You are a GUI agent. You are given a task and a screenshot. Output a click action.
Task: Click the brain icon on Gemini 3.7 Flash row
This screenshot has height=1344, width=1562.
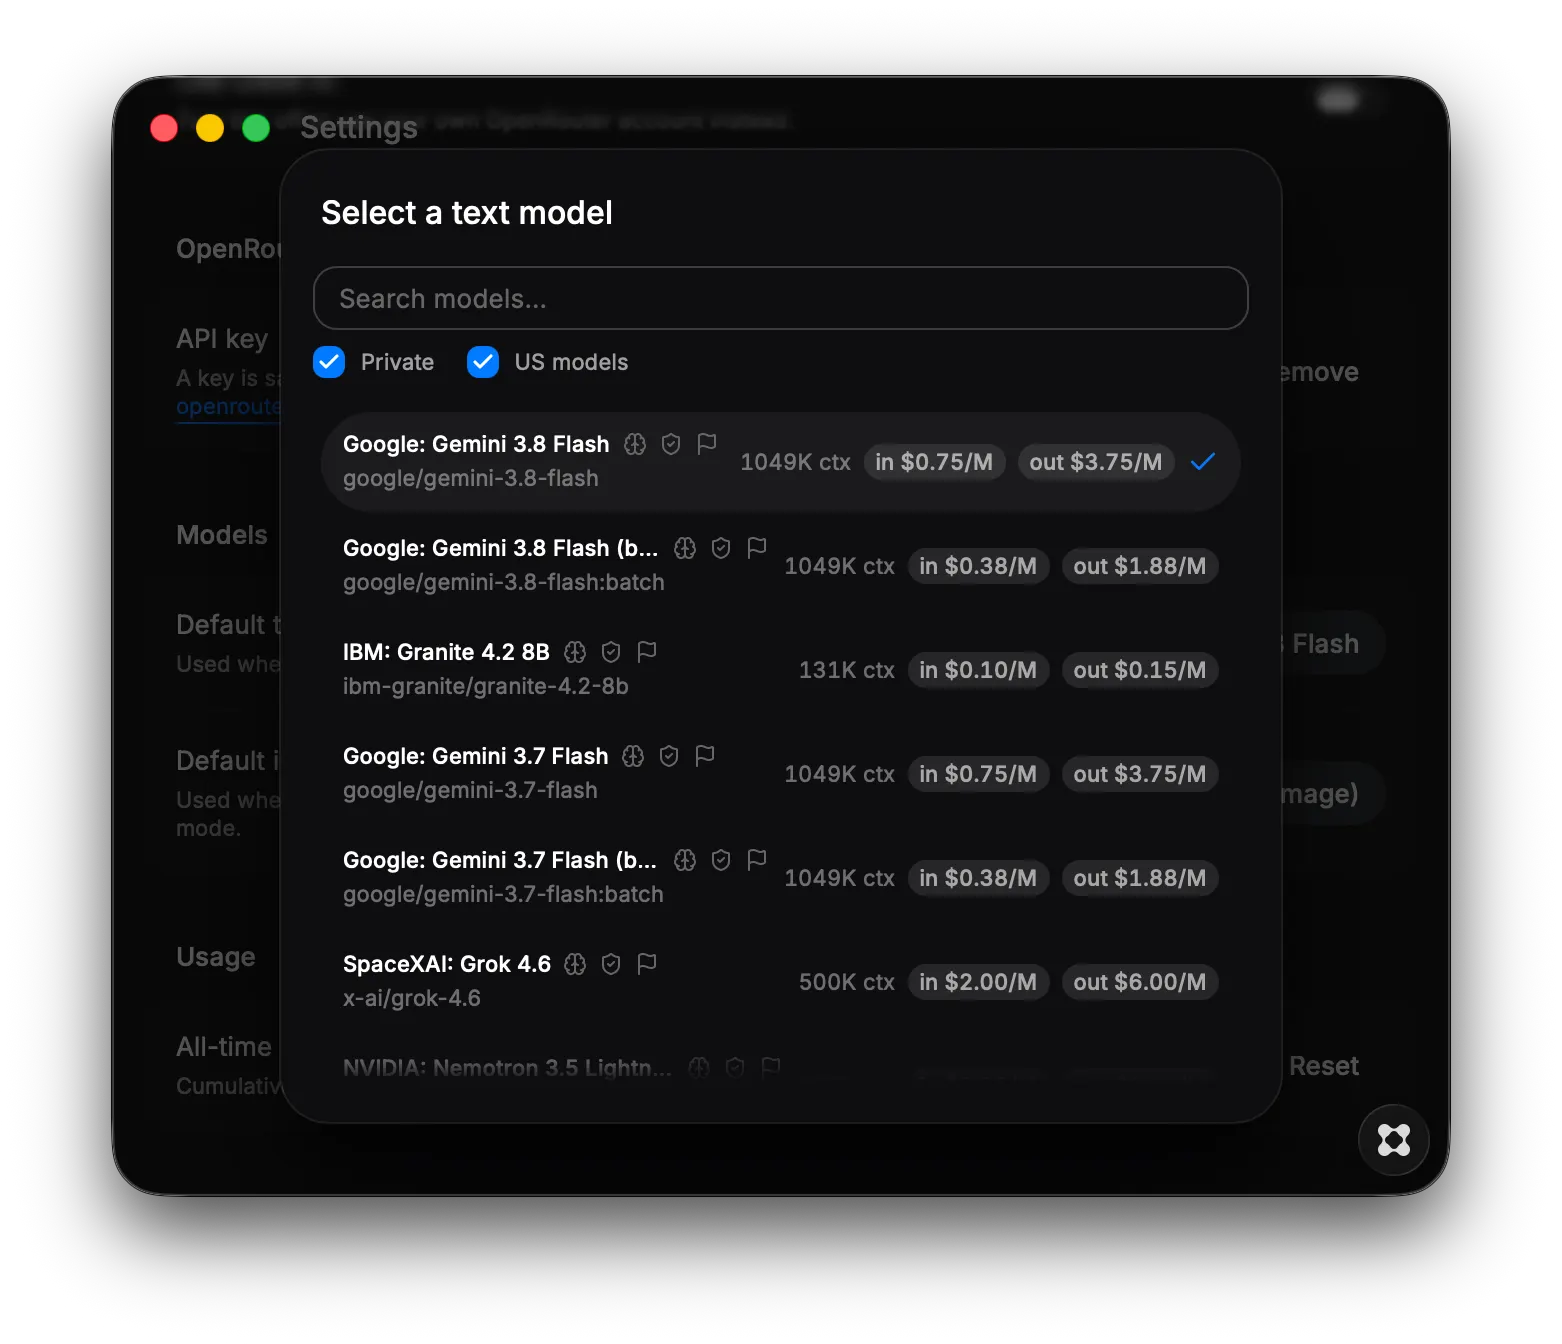[x=633, y=756]
